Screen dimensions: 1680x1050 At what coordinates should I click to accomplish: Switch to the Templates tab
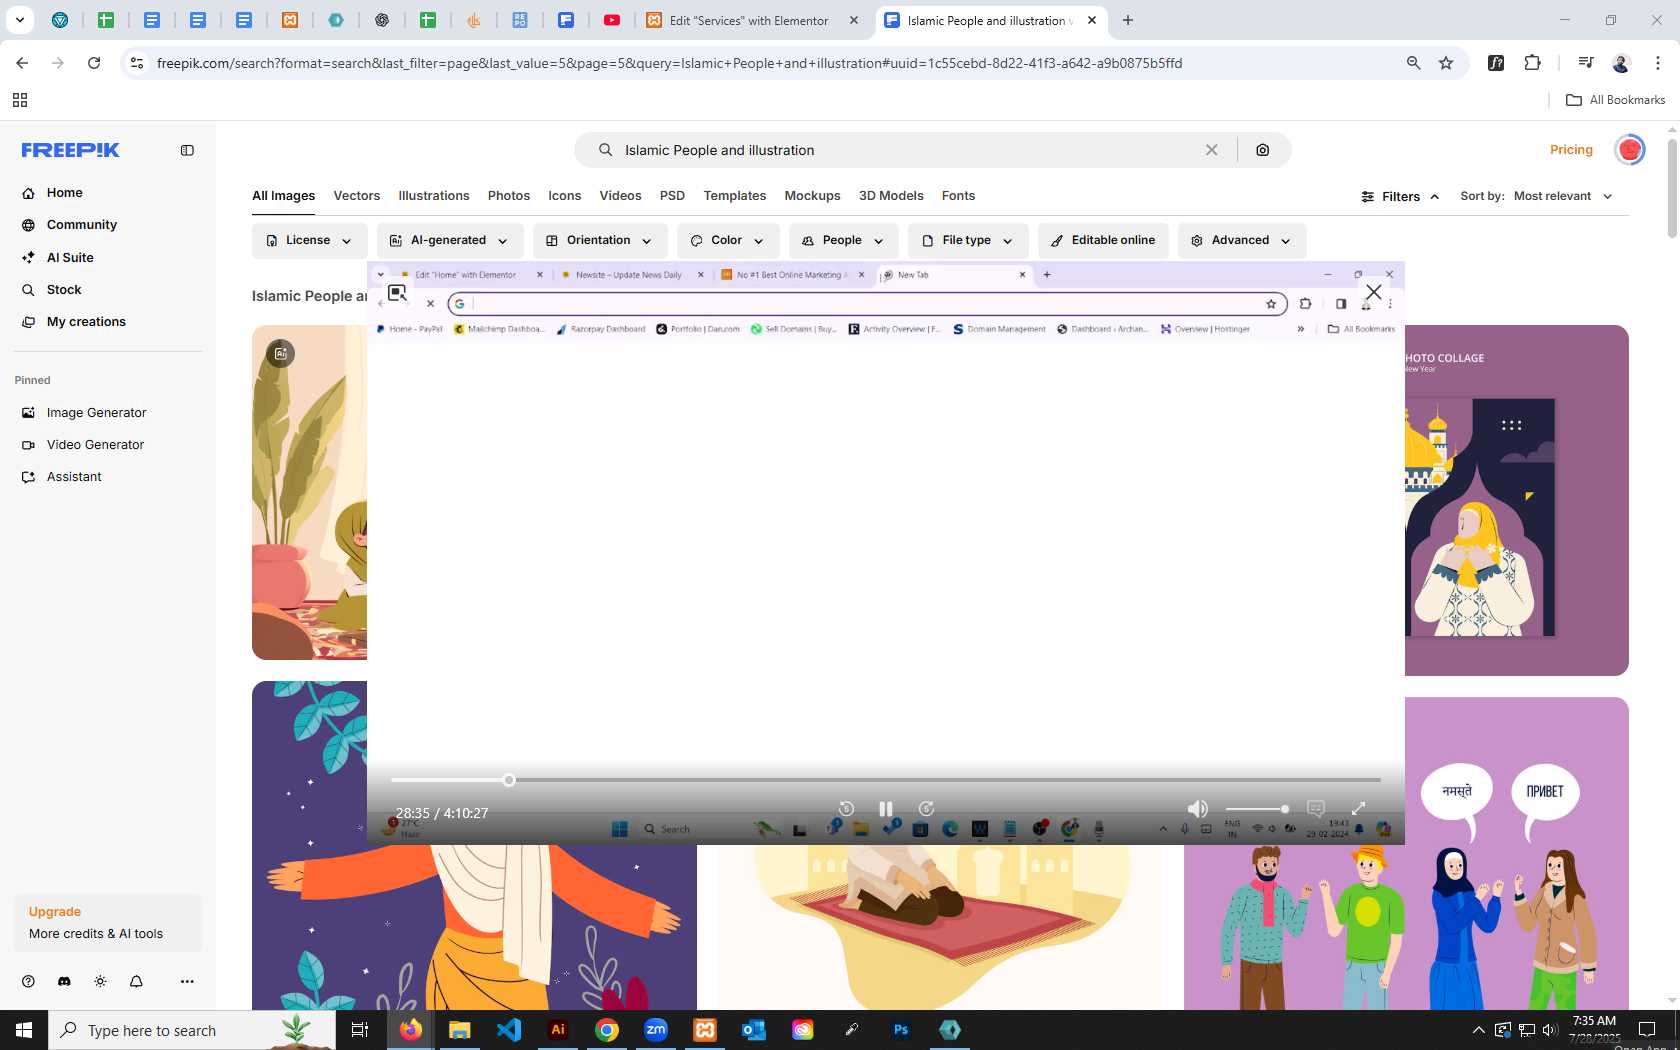[735, 196]
